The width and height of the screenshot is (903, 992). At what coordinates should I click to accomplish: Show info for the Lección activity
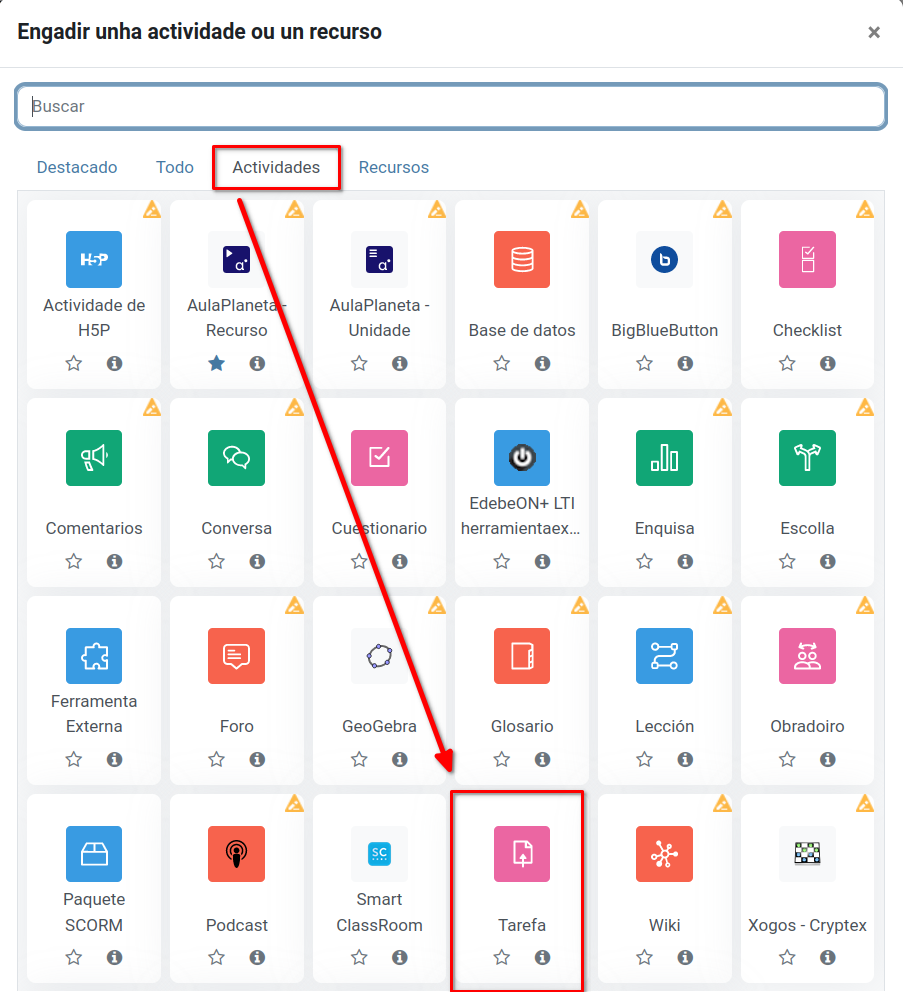685,760
